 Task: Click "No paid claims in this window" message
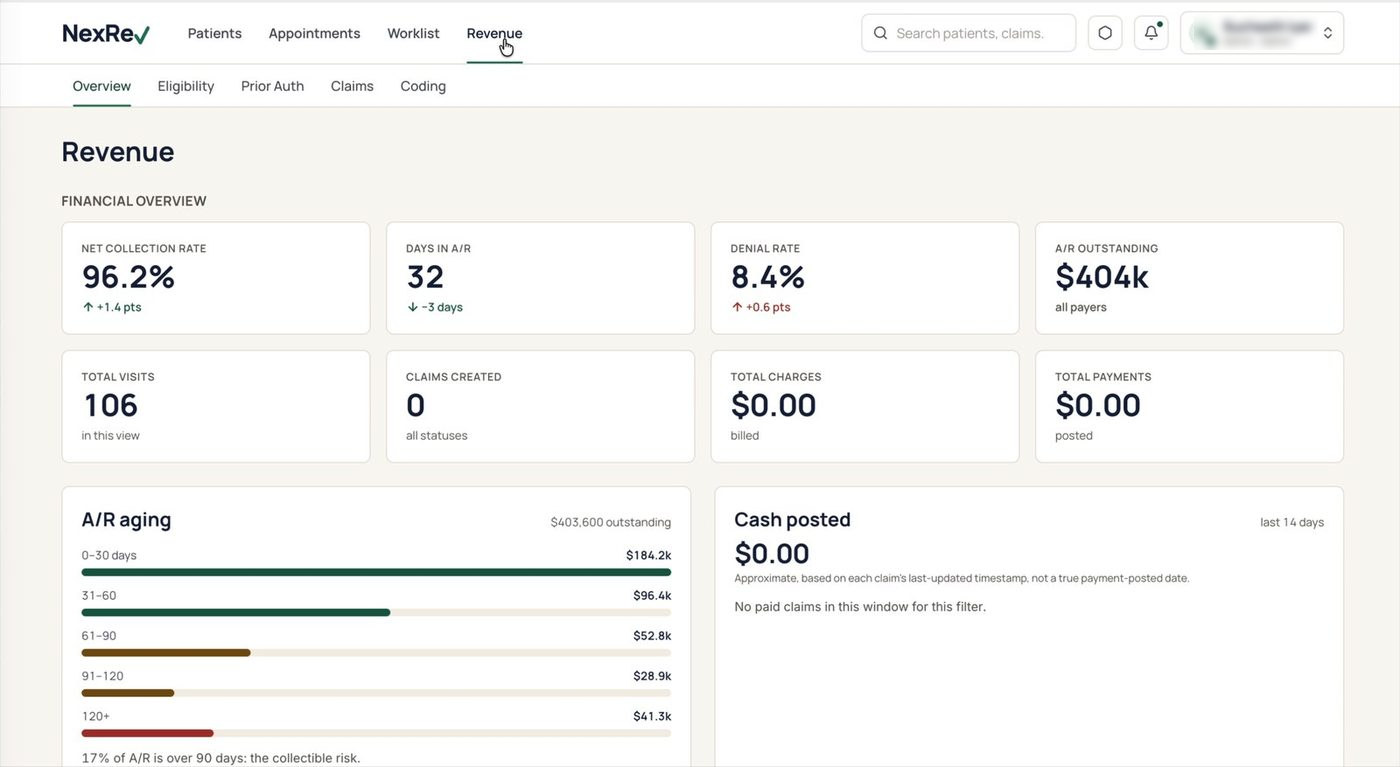pyautogui.click(x=860, y=606)
